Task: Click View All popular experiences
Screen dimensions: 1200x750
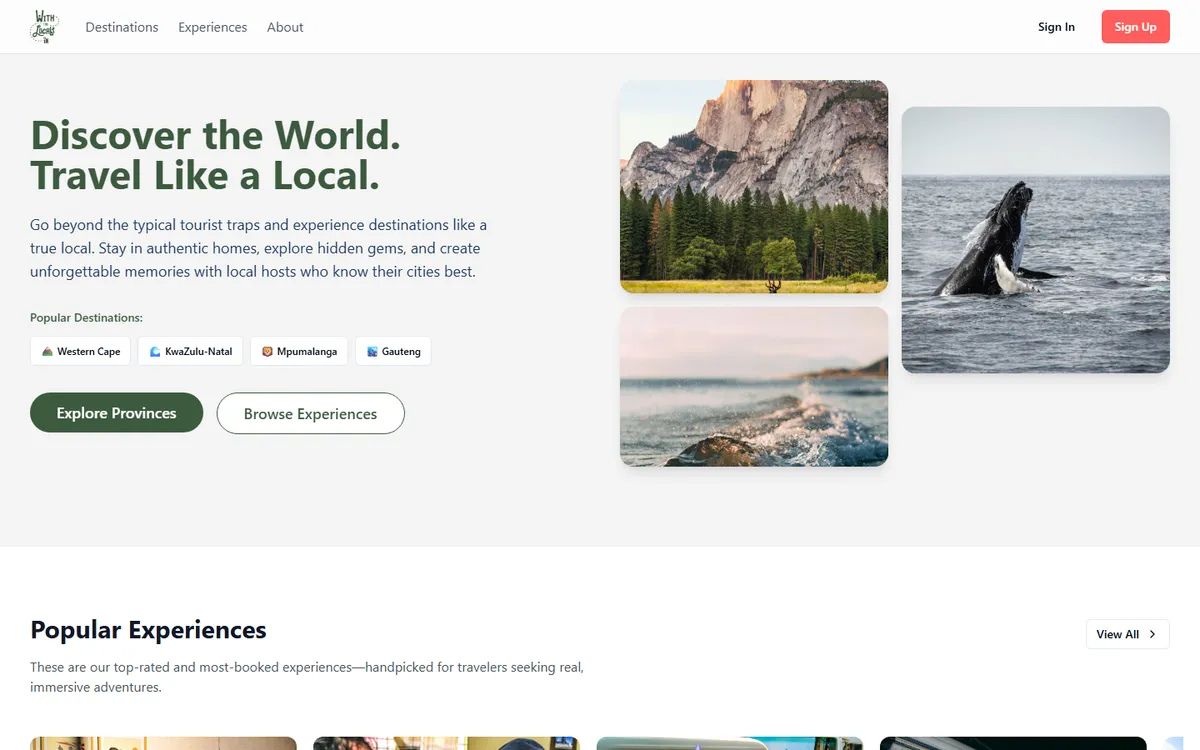Action: [1127, 634]
